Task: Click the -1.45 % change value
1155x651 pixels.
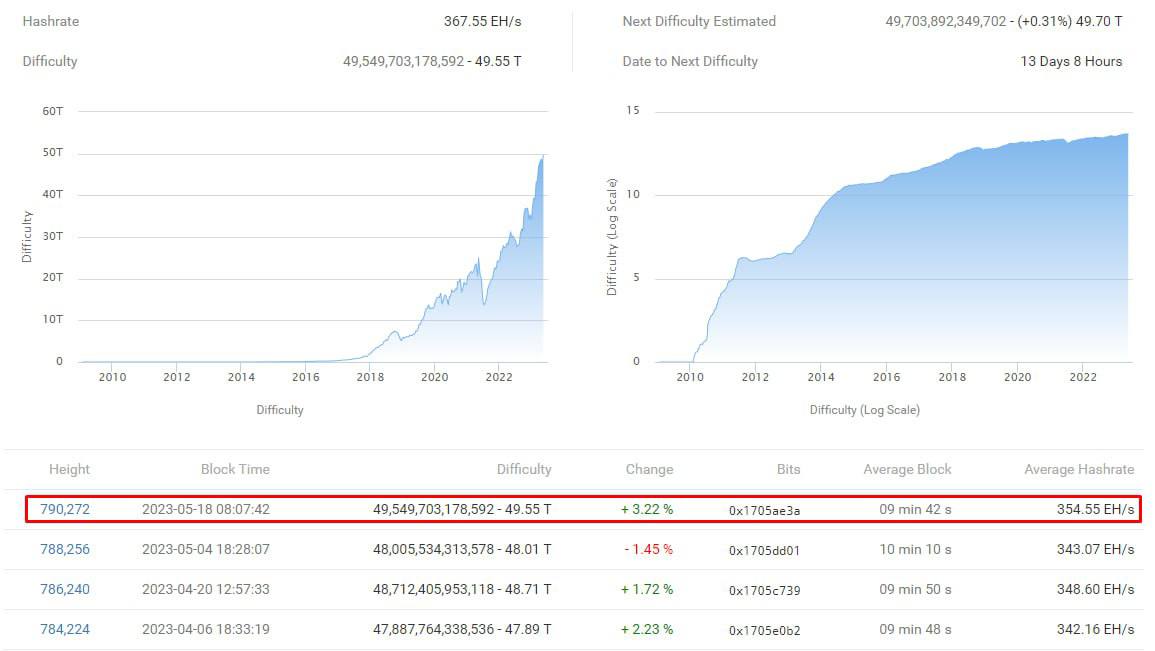Action: [648, 549]
